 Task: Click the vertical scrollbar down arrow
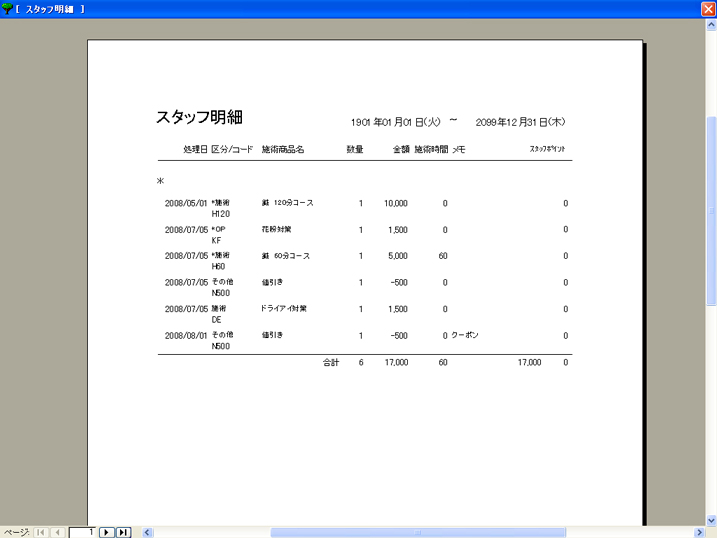(711, 519)
